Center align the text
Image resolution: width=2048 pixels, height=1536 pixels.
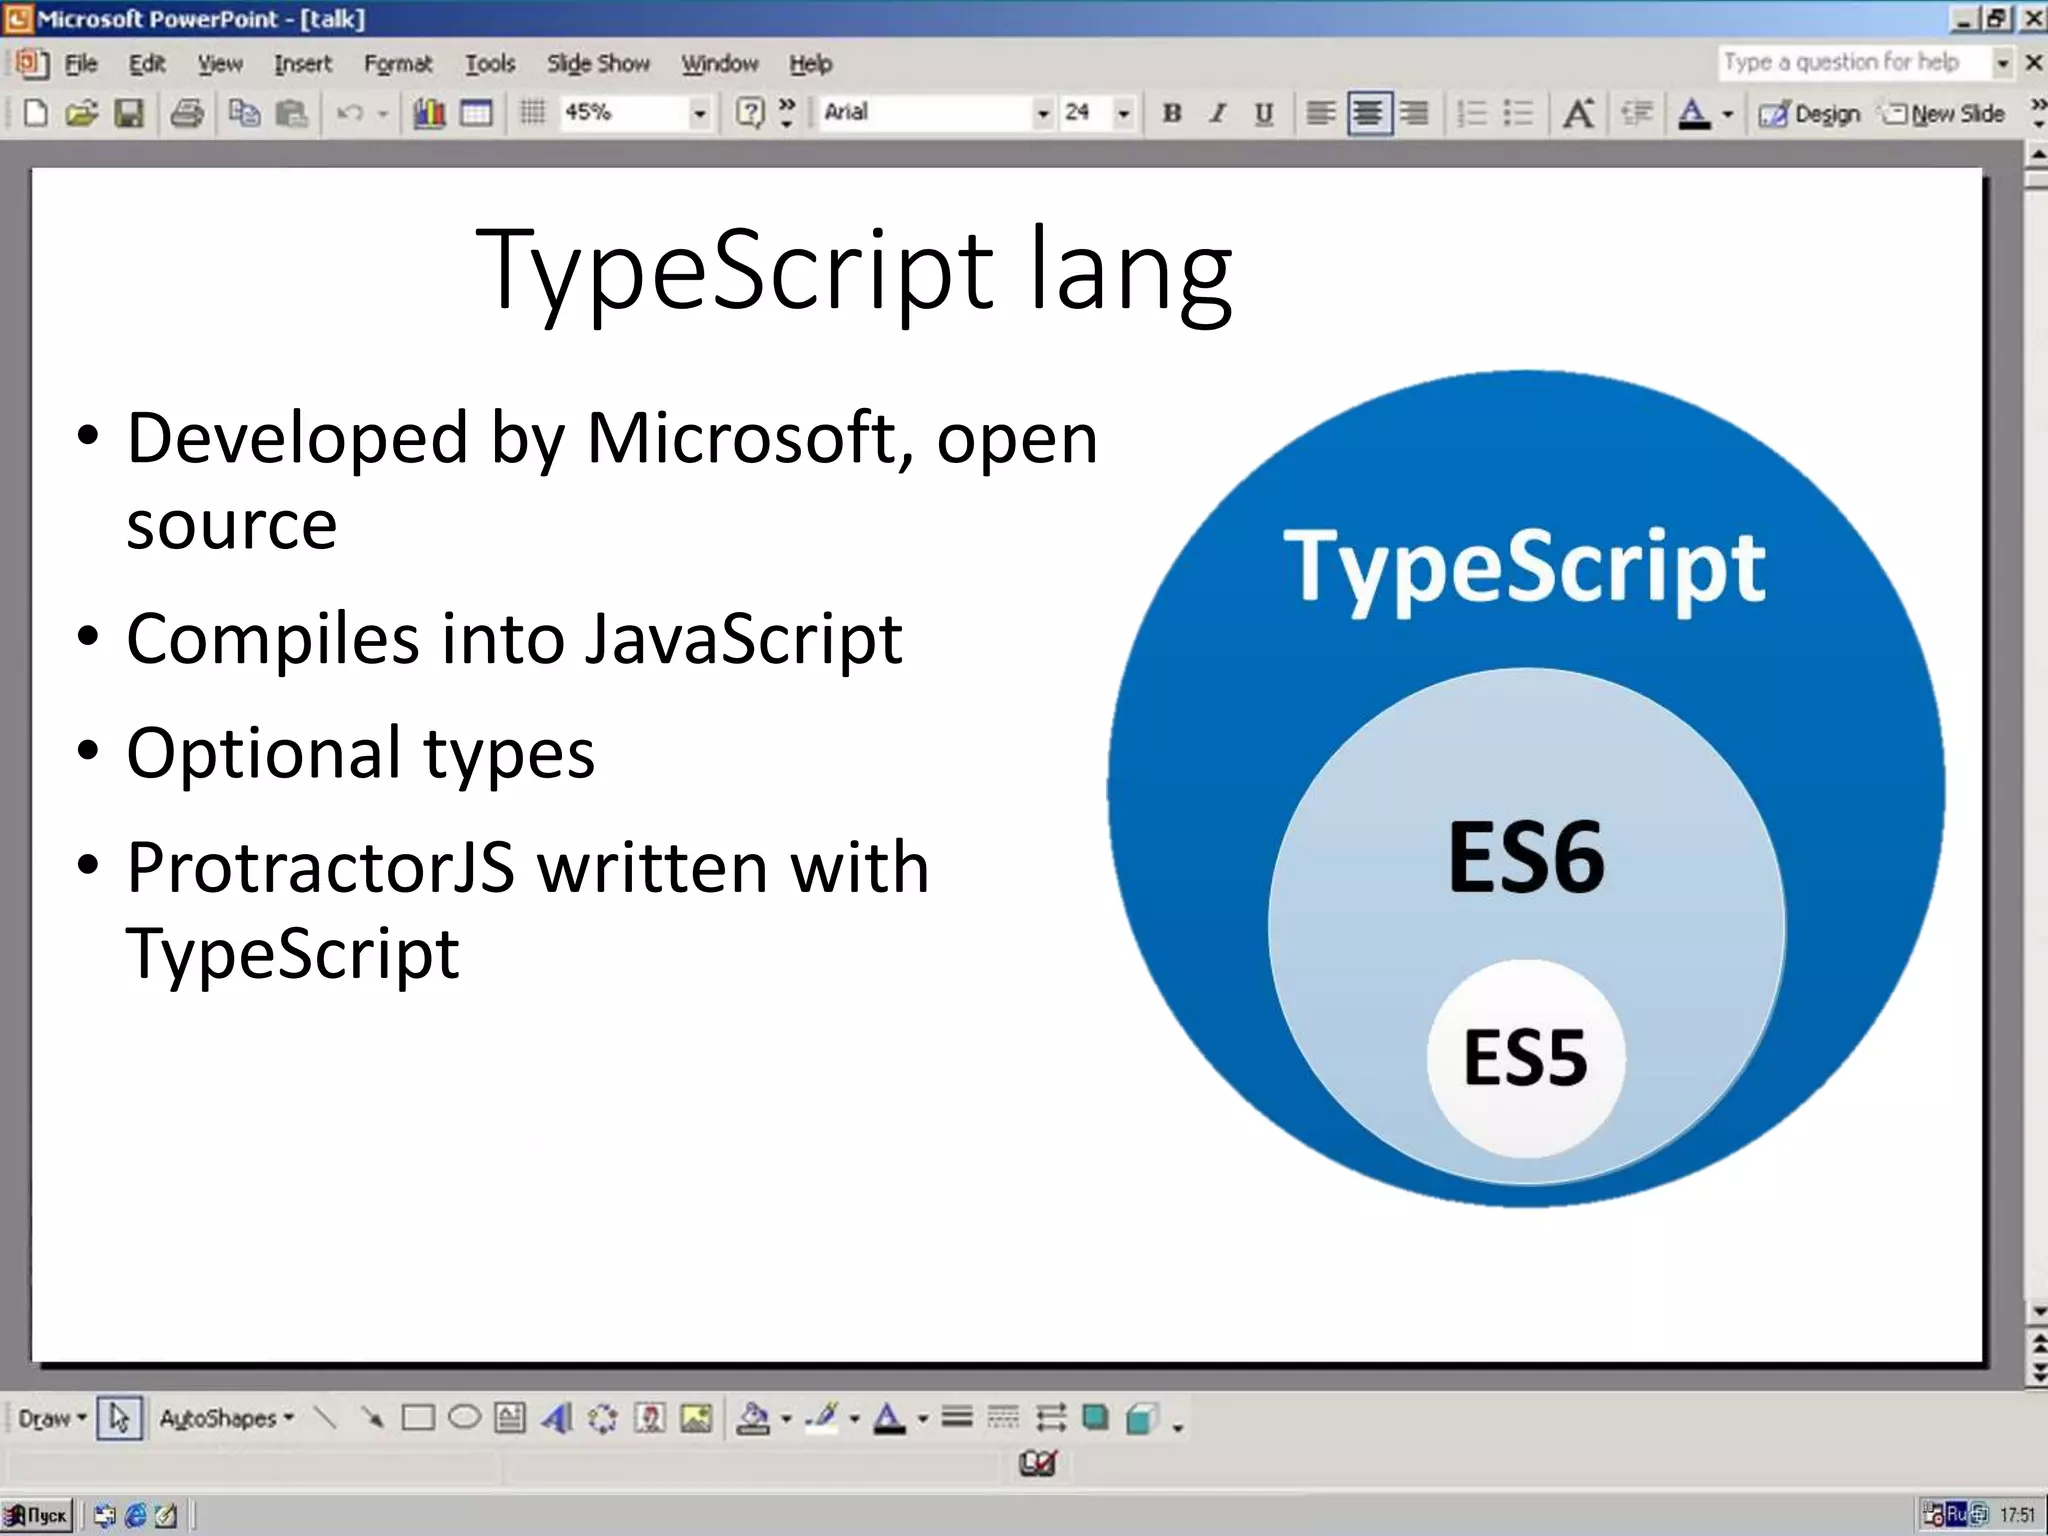click(1368, 113)
